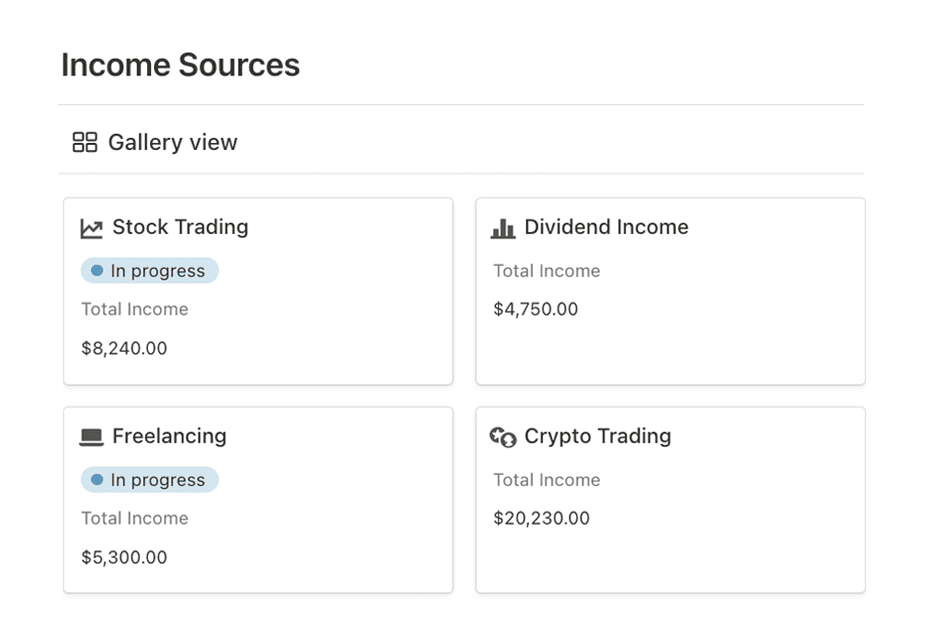Click the Total Income label on Freelancing
Image resolution: width=930 pixels, height=643 pixels.
pos(134,518)
